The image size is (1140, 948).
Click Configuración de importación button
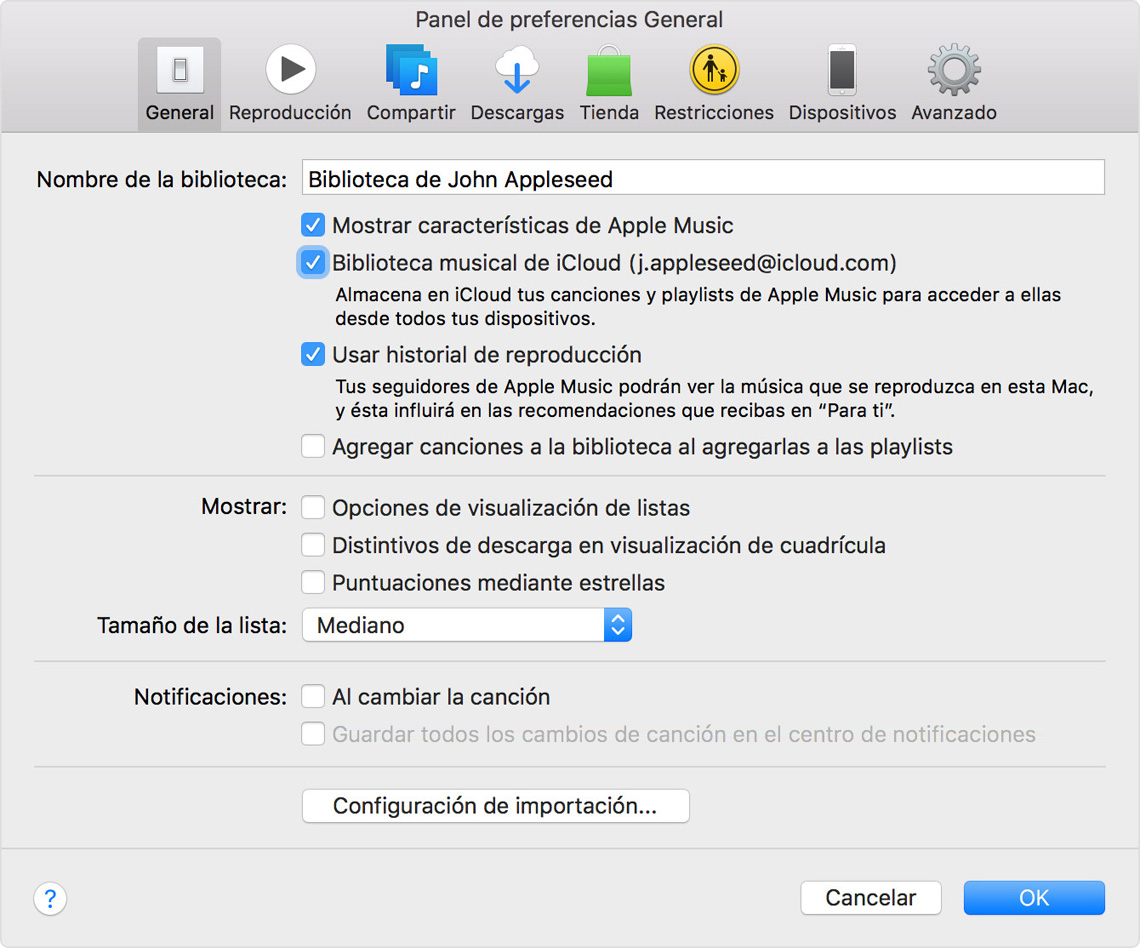tap(495, 806)
